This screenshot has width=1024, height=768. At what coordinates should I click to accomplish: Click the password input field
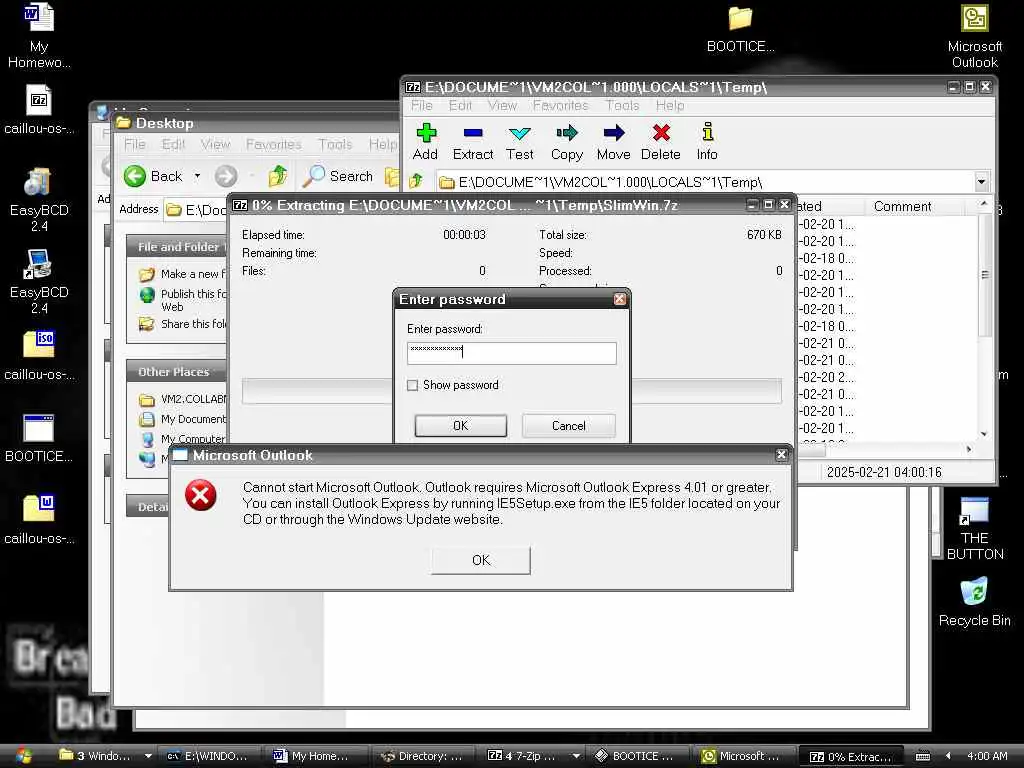click(511, 353)
